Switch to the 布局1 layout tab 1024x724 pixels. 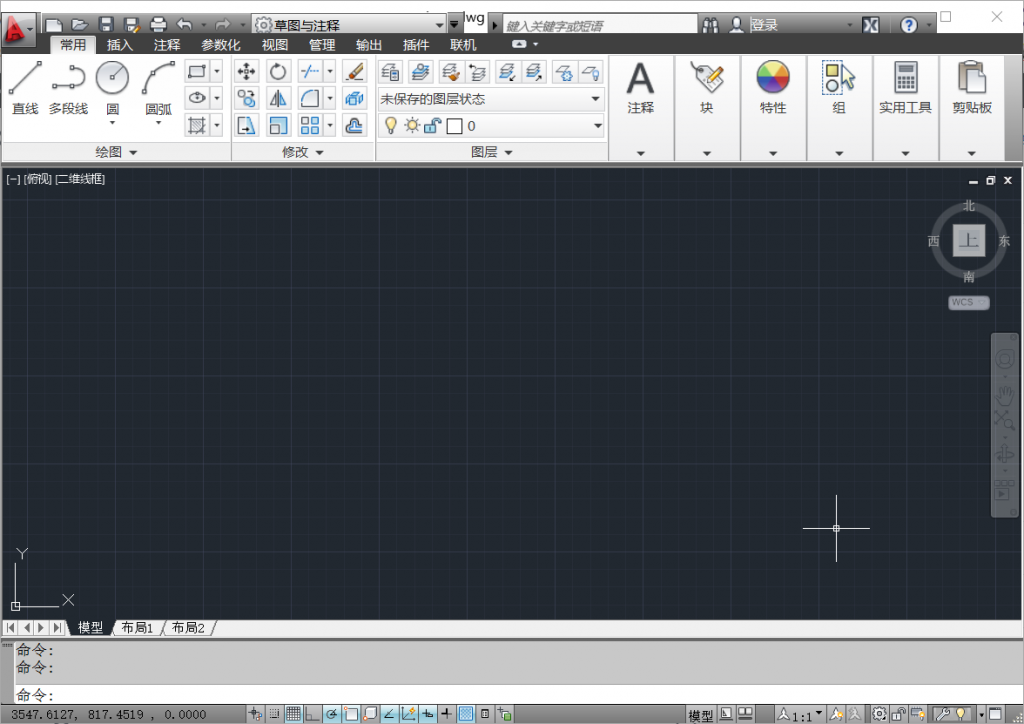[x=137, y=627]
